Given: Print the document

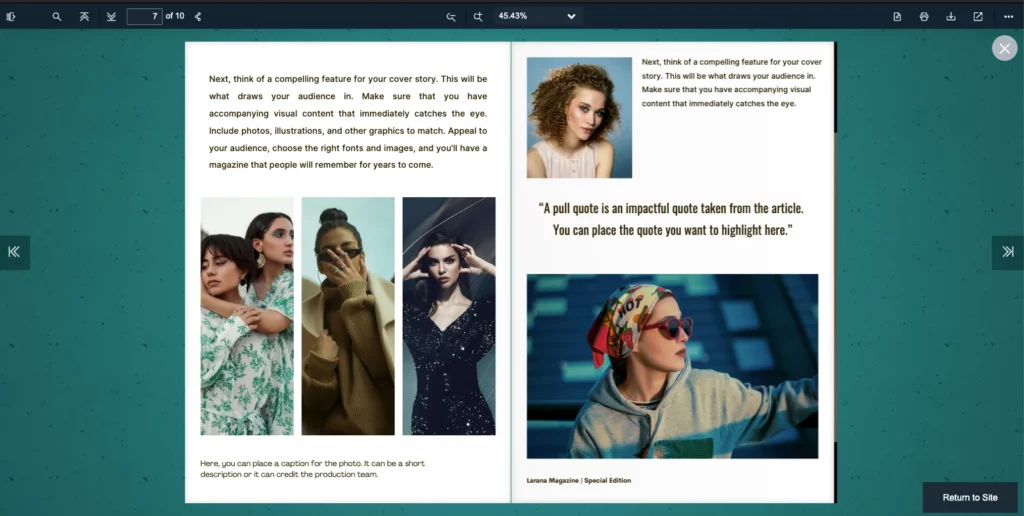Looking at the screenshot, I should [924, 16].
